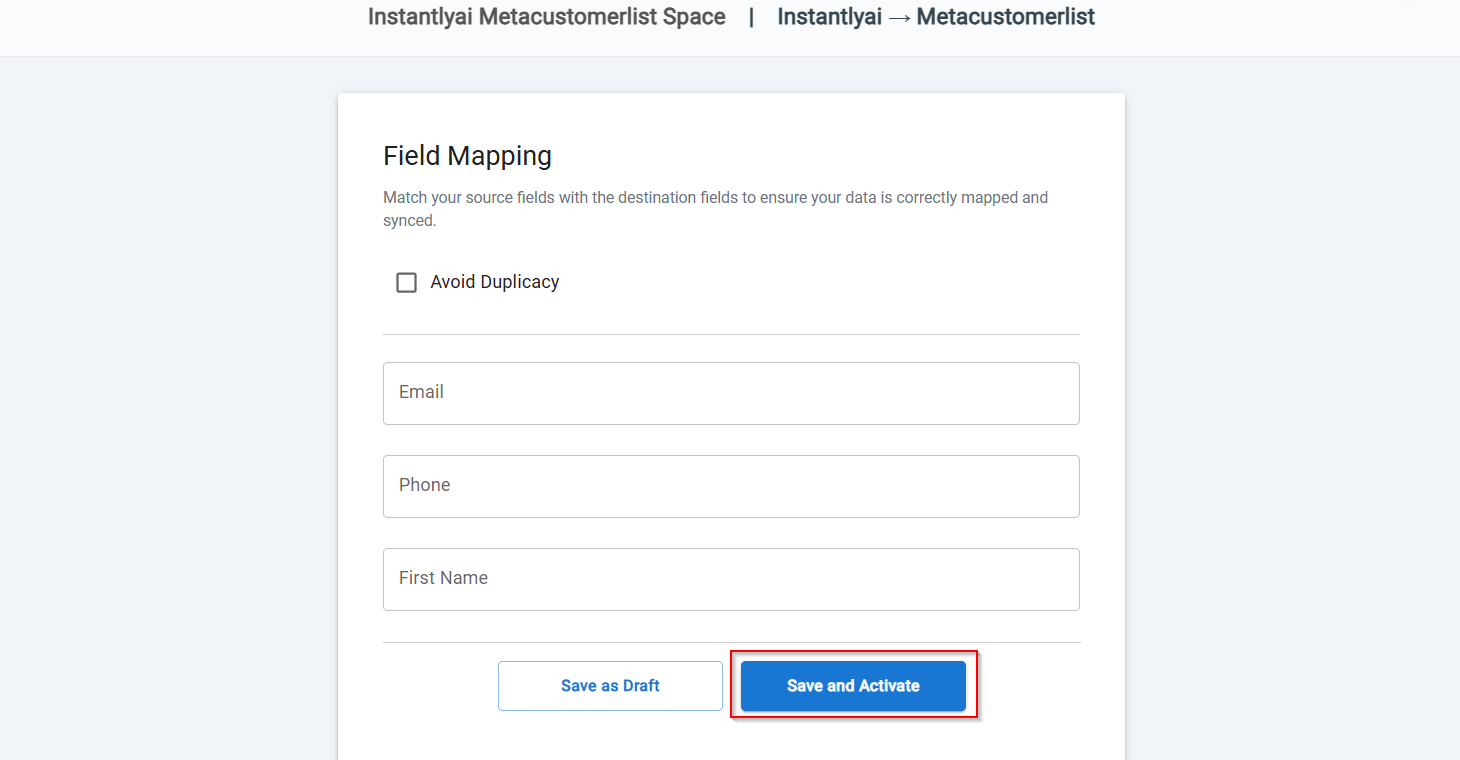Enable the Avoid Duplicacy checkbox
Screen dimensions: 1460x760
[x=406, y=283]
